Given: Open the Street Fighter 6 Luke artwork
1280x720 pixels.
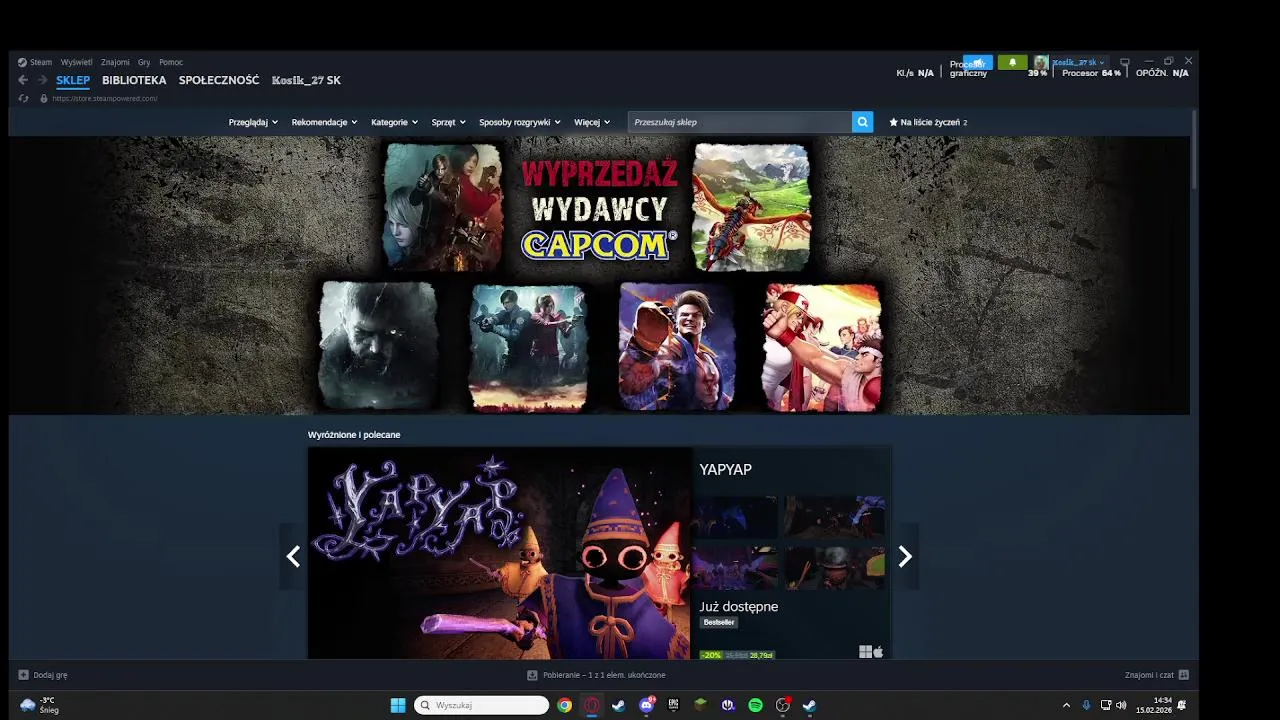Looking at the screenshot, I should (677, 346).
